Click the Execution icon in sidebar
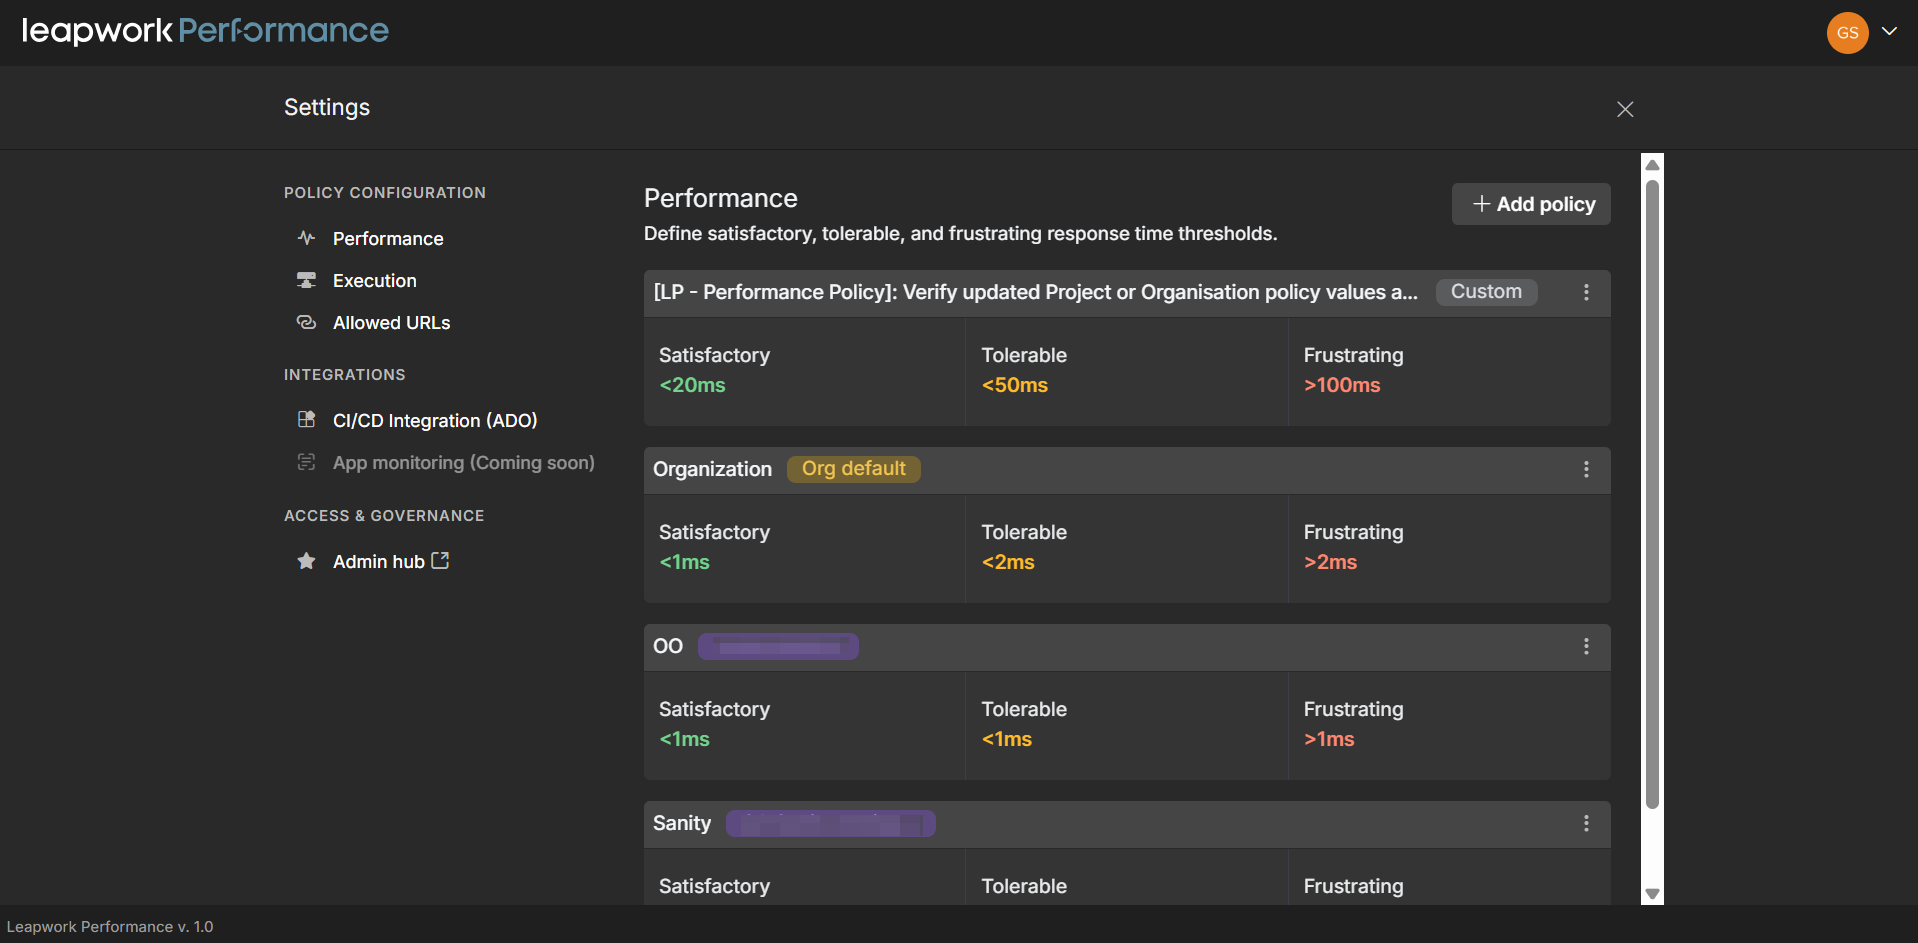The width and height of the screenshot is (1918, 943). 306,280
